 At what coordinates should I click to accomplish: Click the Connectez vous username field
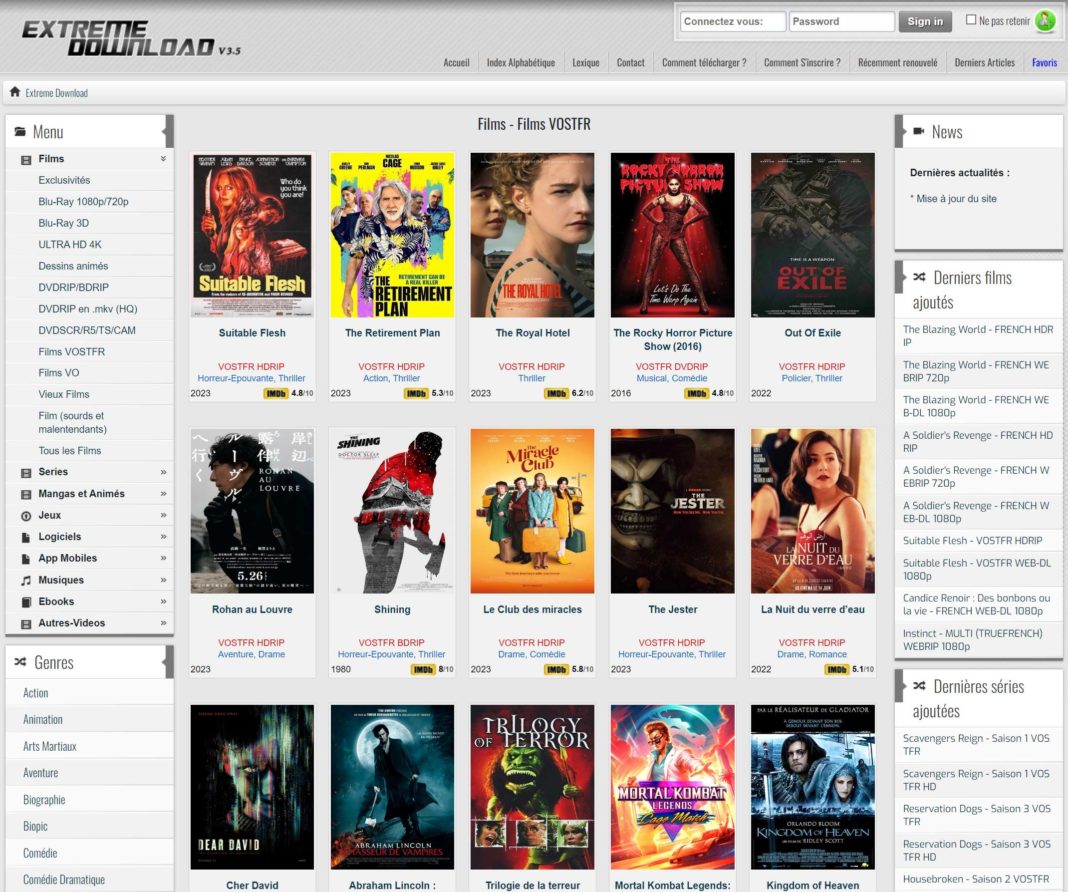point(733,22)
